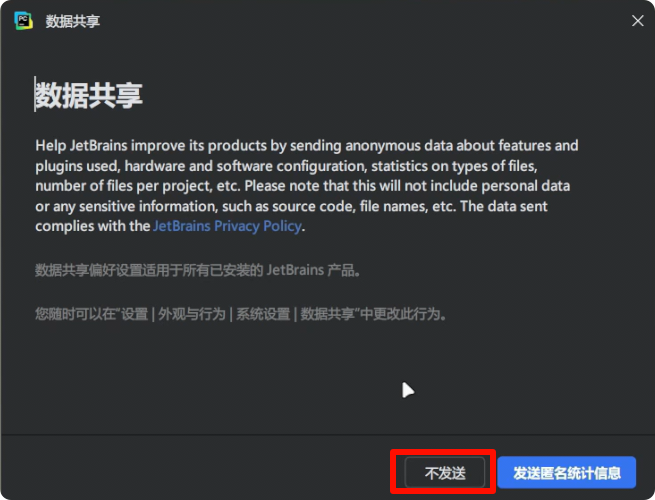Click the 'Help JetBrains improve' first line
This screenshot has height=500, width=655.
306,146
